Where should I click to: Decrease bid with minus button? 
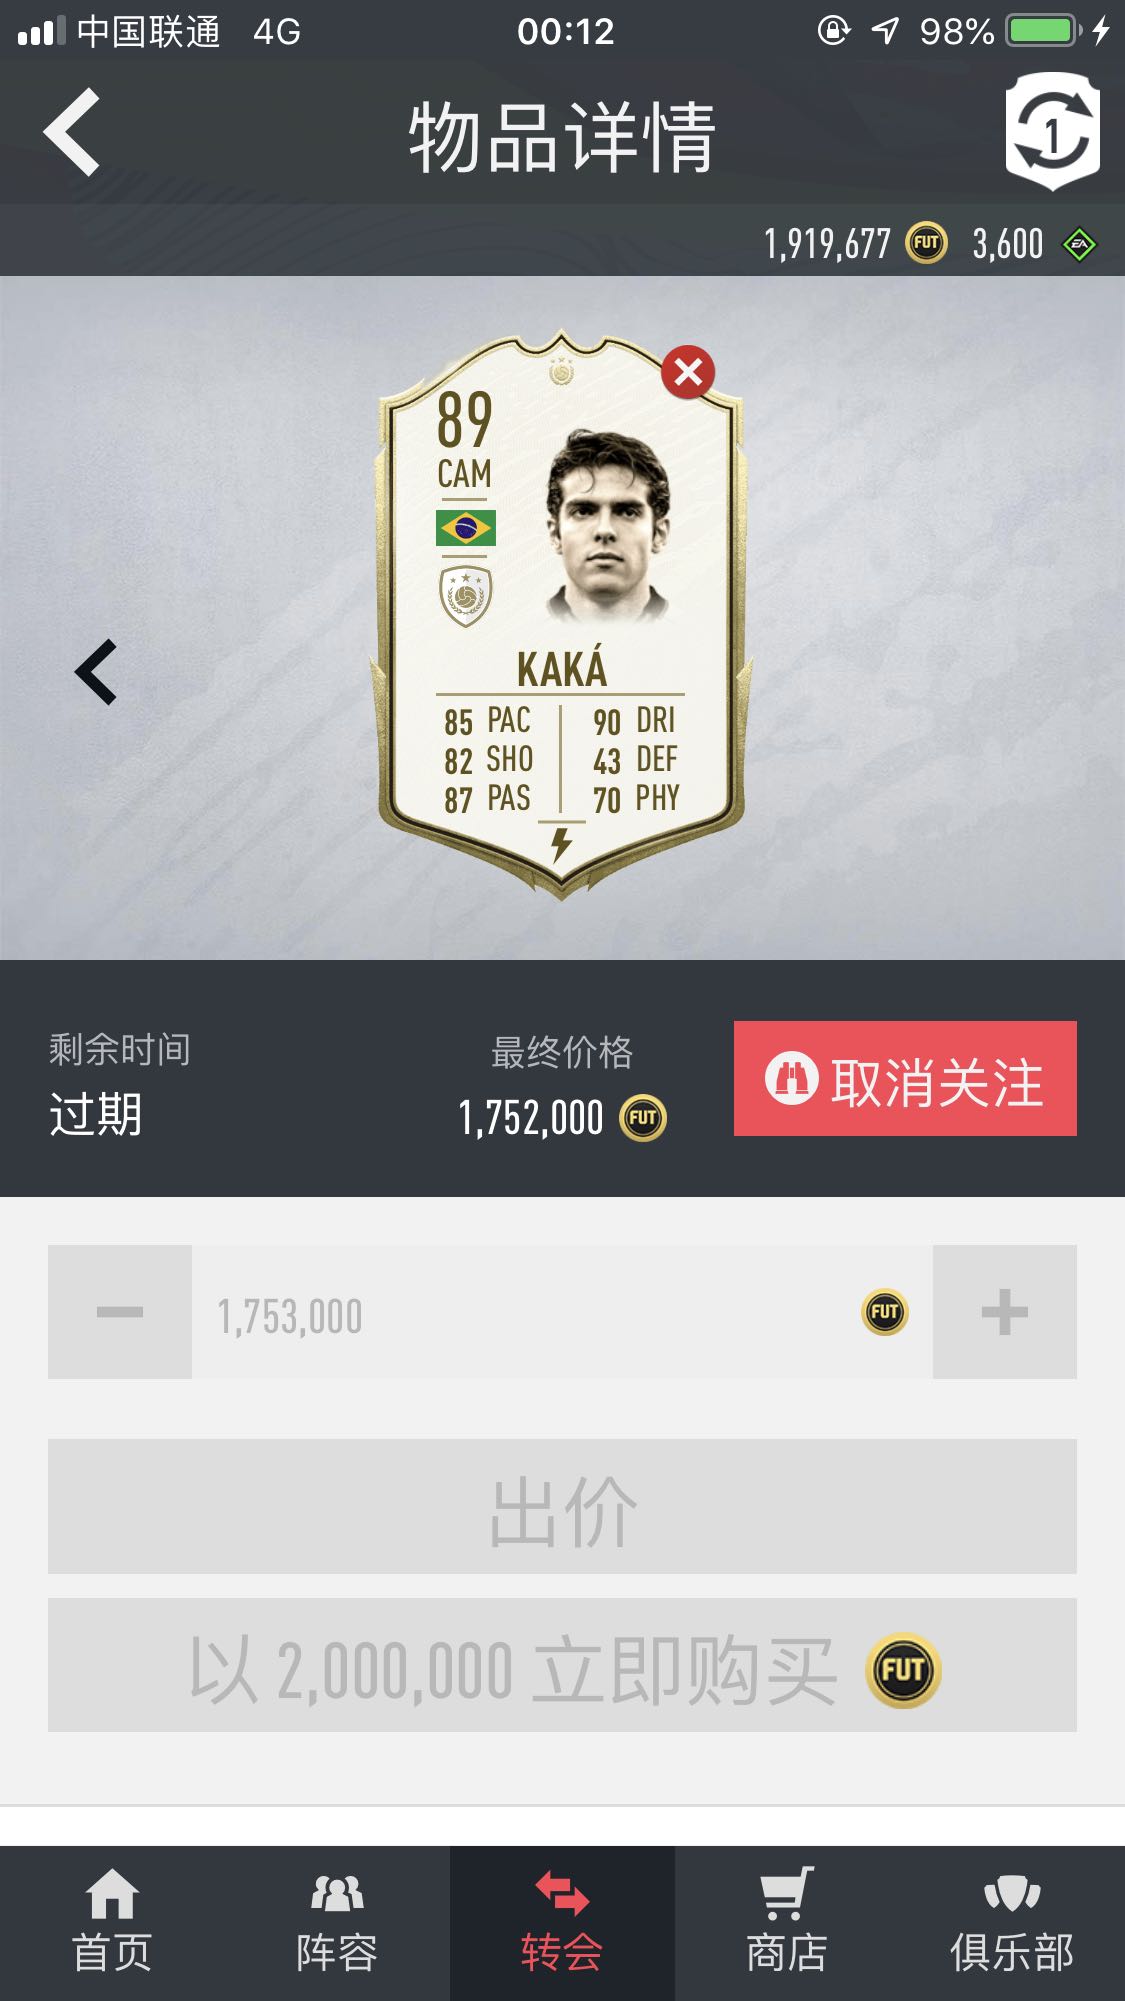(x=120, y=1312)
